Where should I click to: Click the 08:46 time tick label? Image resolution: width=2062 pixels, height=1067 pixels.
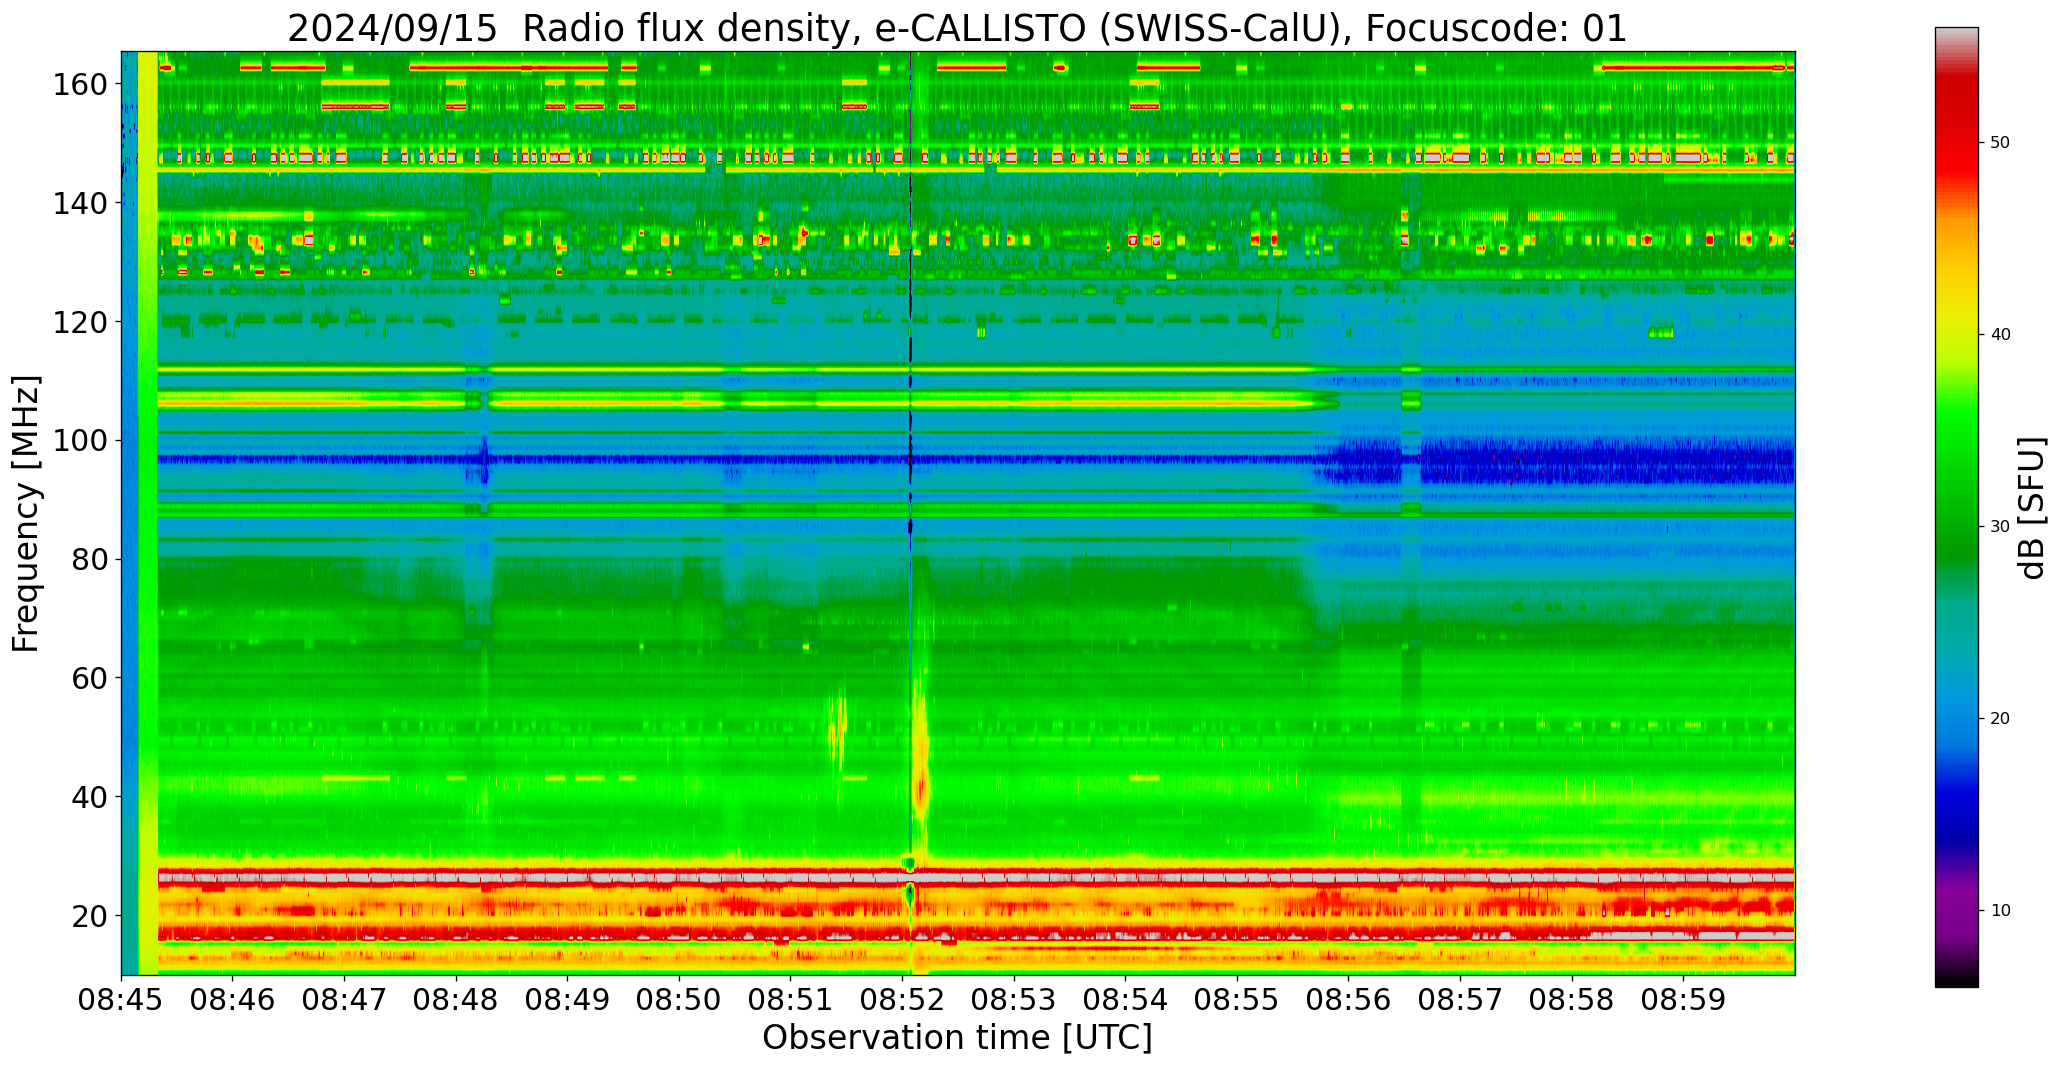[x=233, y=1001]
